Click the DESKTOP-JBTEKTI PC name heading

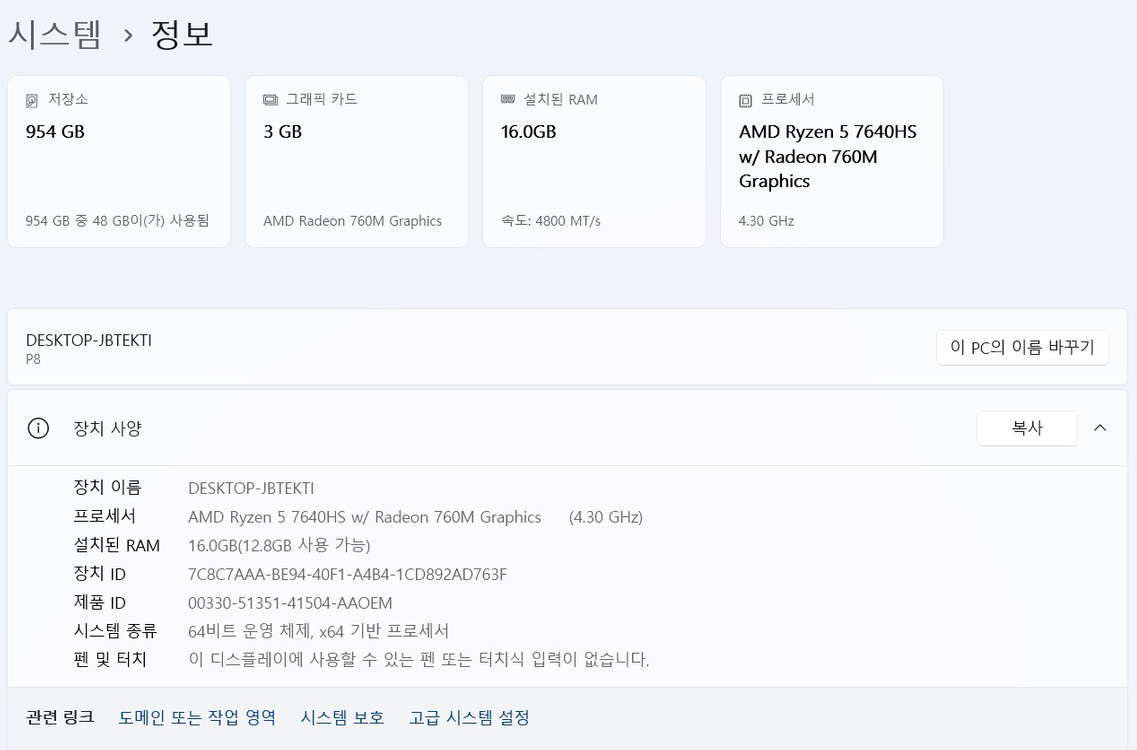click(89, 340)
